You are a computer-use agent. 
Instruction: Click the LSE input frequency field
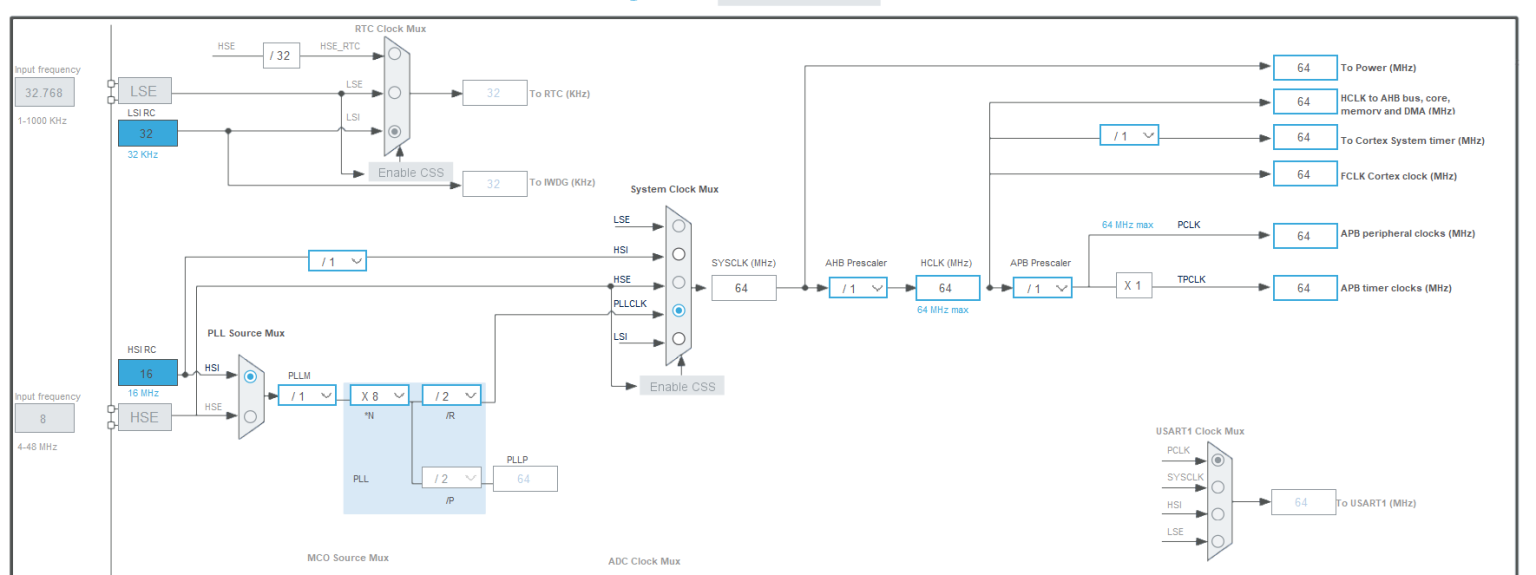44,92
